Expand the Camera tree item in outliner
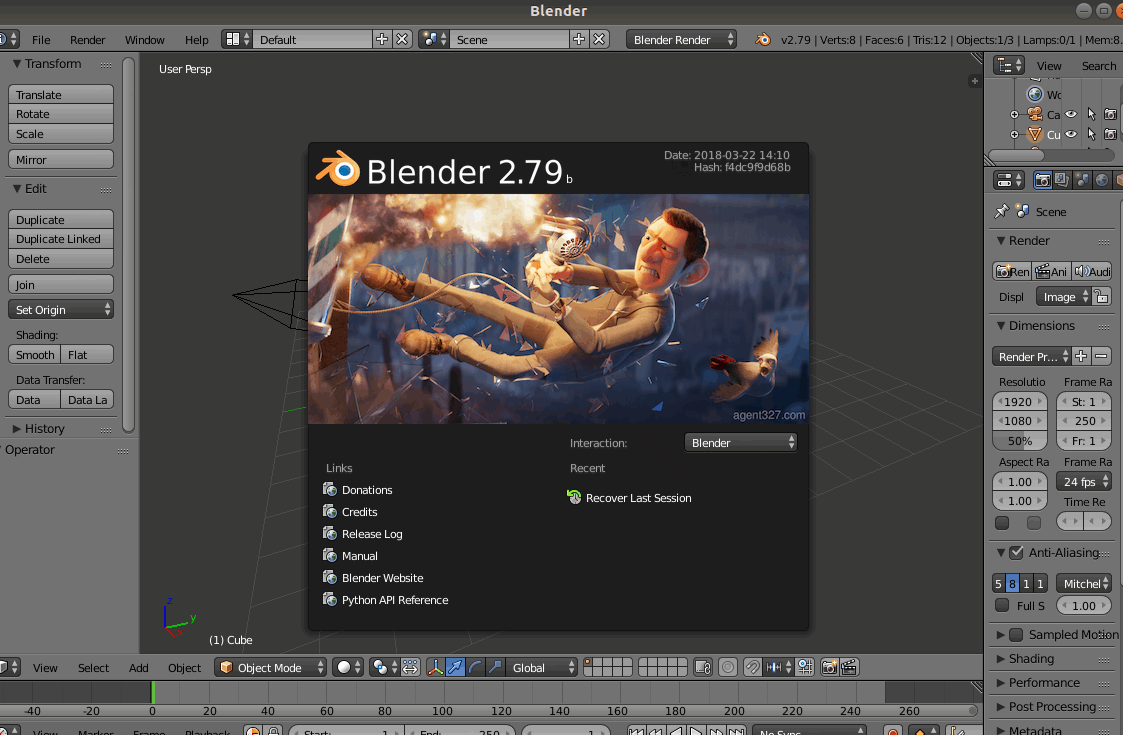The width and height of the screenshot is (1123, 735). click(x=1014, y=115)
